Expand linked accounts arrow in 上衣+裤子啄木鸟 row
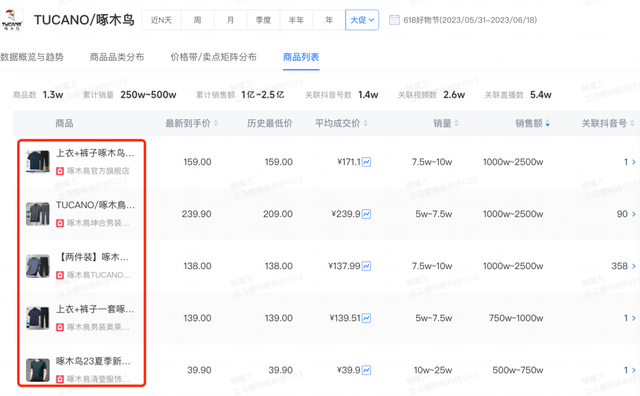 tap(633, 162)
